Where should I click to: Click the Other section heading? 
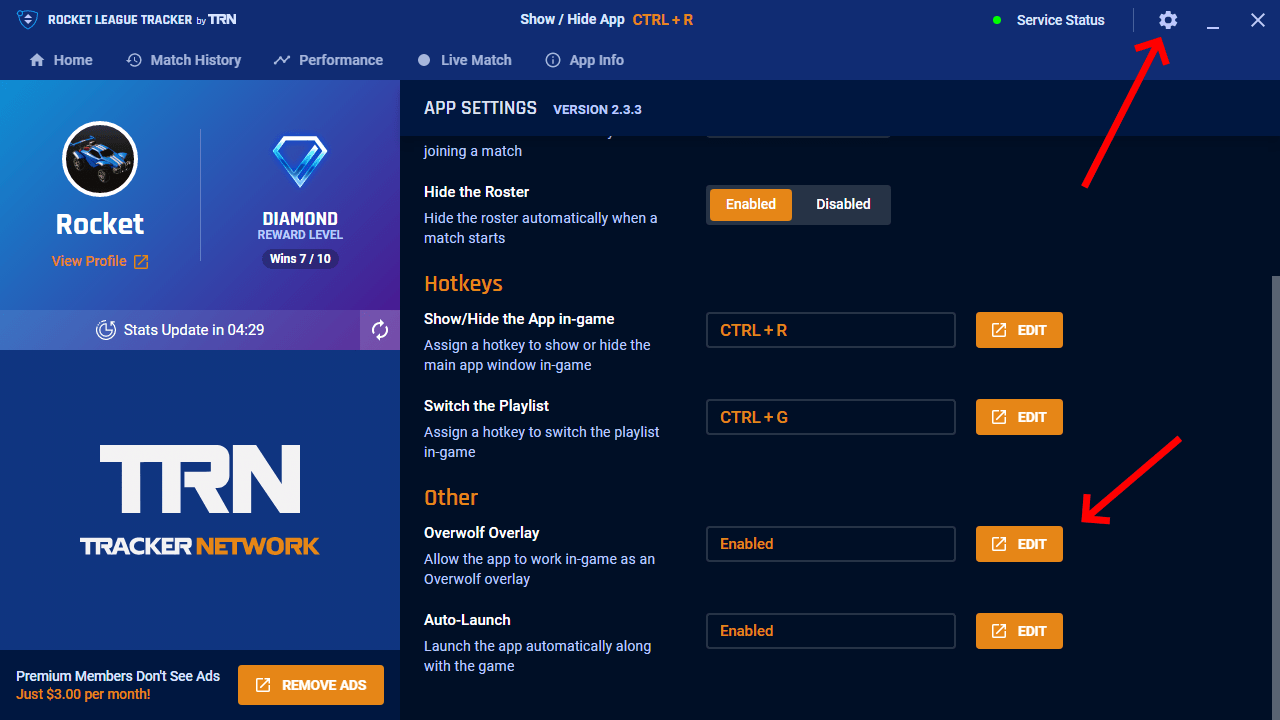[x=451, y=498]
